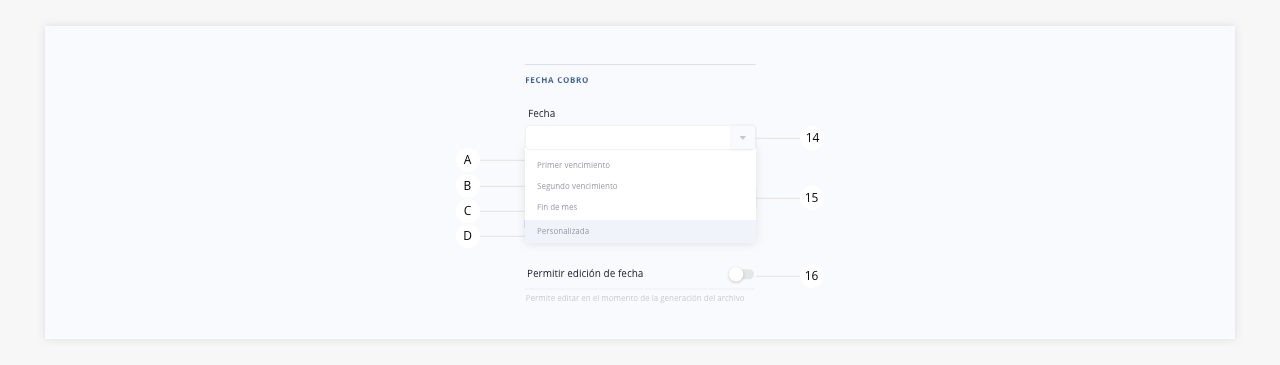Click inside the Fecha combo box field
Viewport: 1280px width, 365px height.
click(640, 137)
